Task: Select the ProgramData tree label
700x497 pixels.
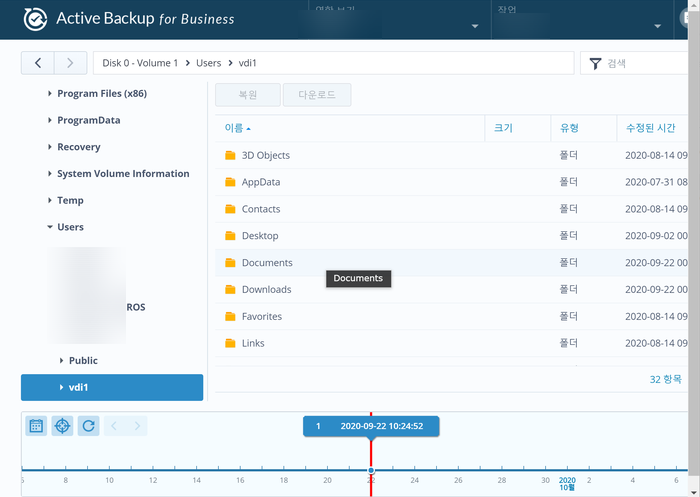Action: pyautogui.click(x=88, y=120)
